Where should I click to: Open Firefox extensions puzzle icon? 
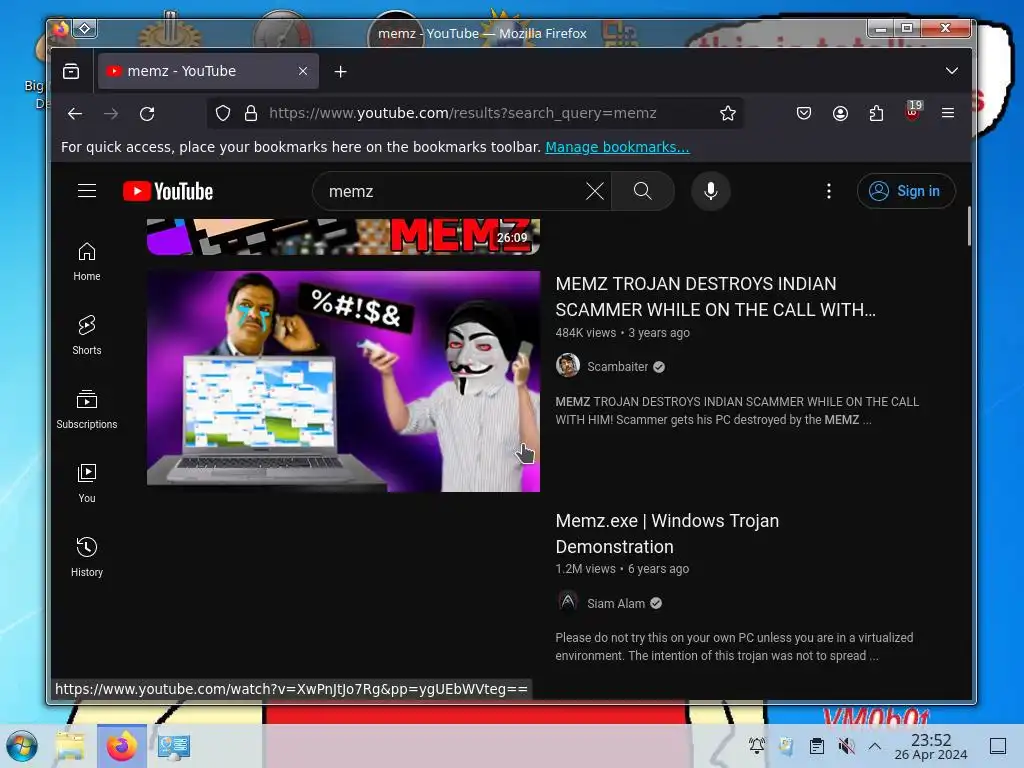coord(876,114)
